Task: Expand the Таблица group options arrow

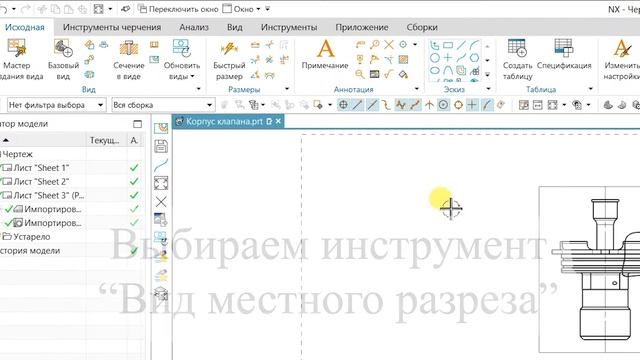Action: 591,89
